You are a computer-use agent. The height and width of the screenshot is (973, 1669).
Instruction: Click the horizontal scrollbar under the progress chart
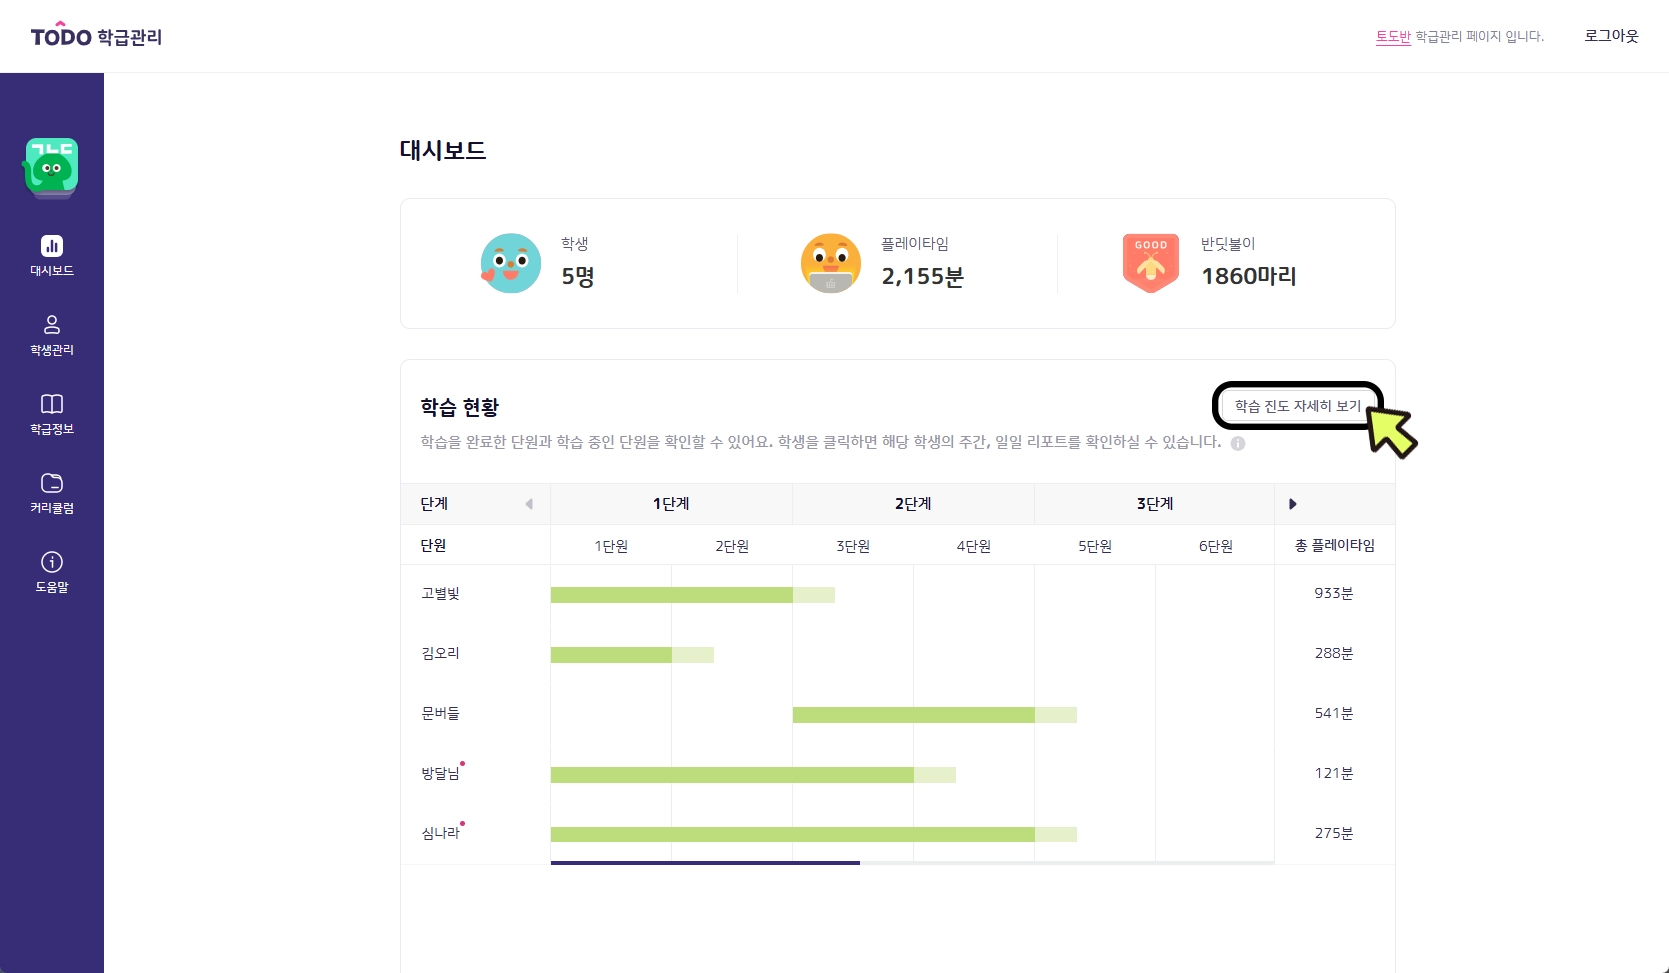705,863
